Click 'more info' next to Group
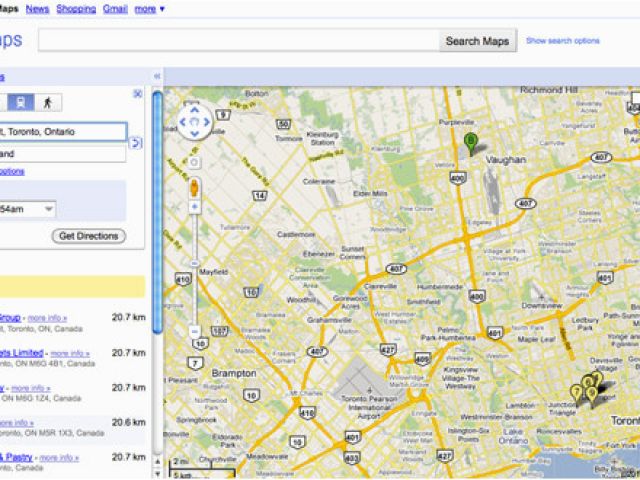Viewport: 640px width, 480px height. pos(47,318)
